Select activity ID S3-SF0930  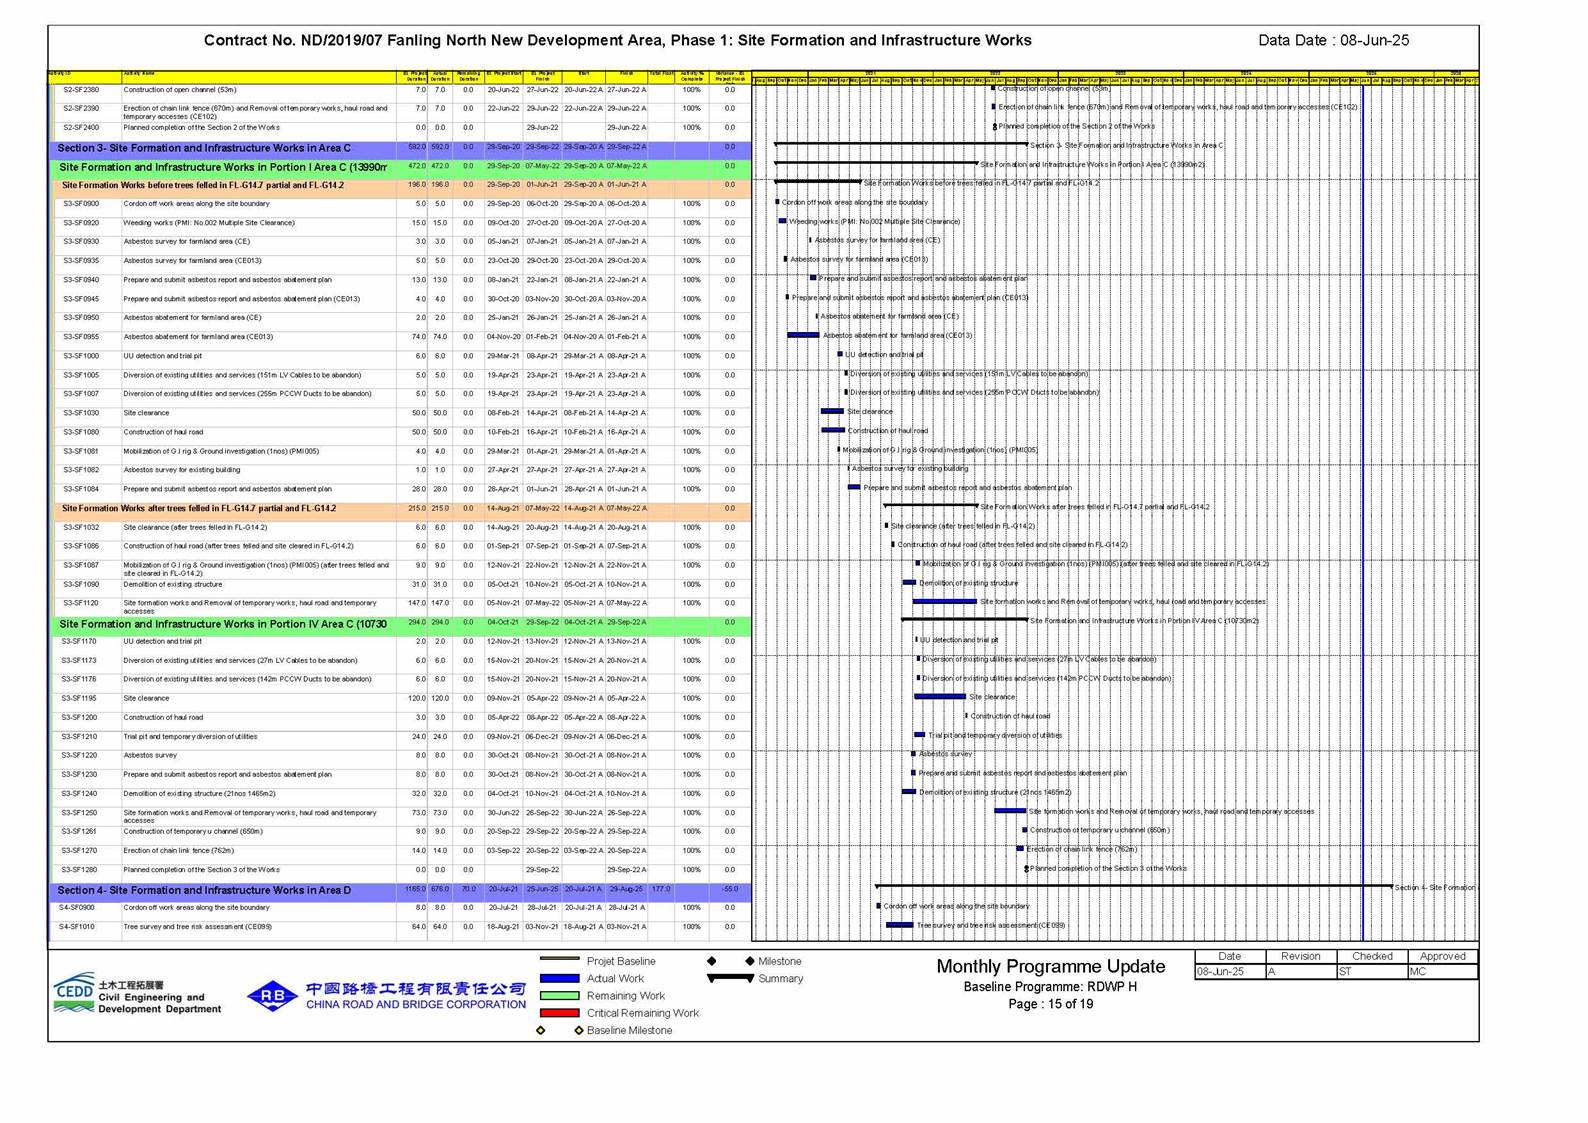coord(81,241)
